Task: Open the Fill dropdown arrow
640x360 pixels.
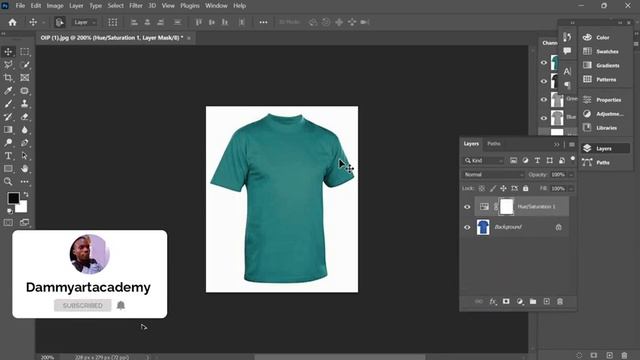Action: (571, 189)
